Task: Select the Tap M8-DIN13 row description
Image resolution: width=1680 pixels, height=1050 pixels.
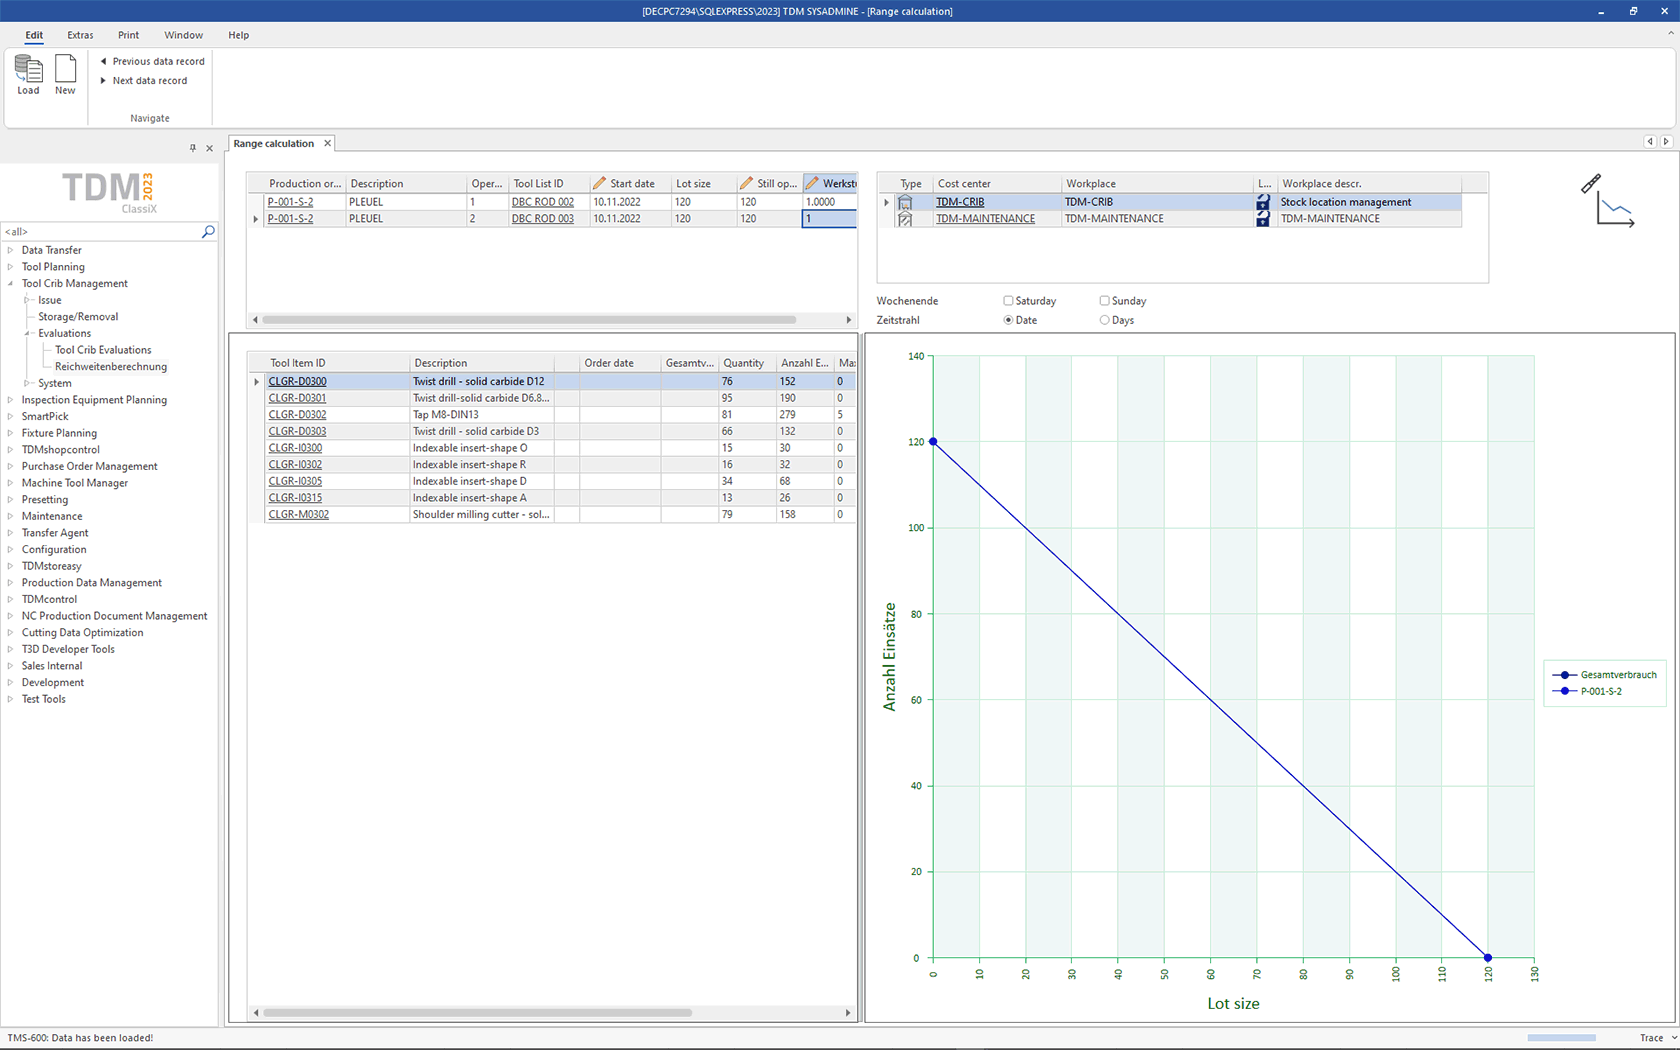Action: click(446, 415)
